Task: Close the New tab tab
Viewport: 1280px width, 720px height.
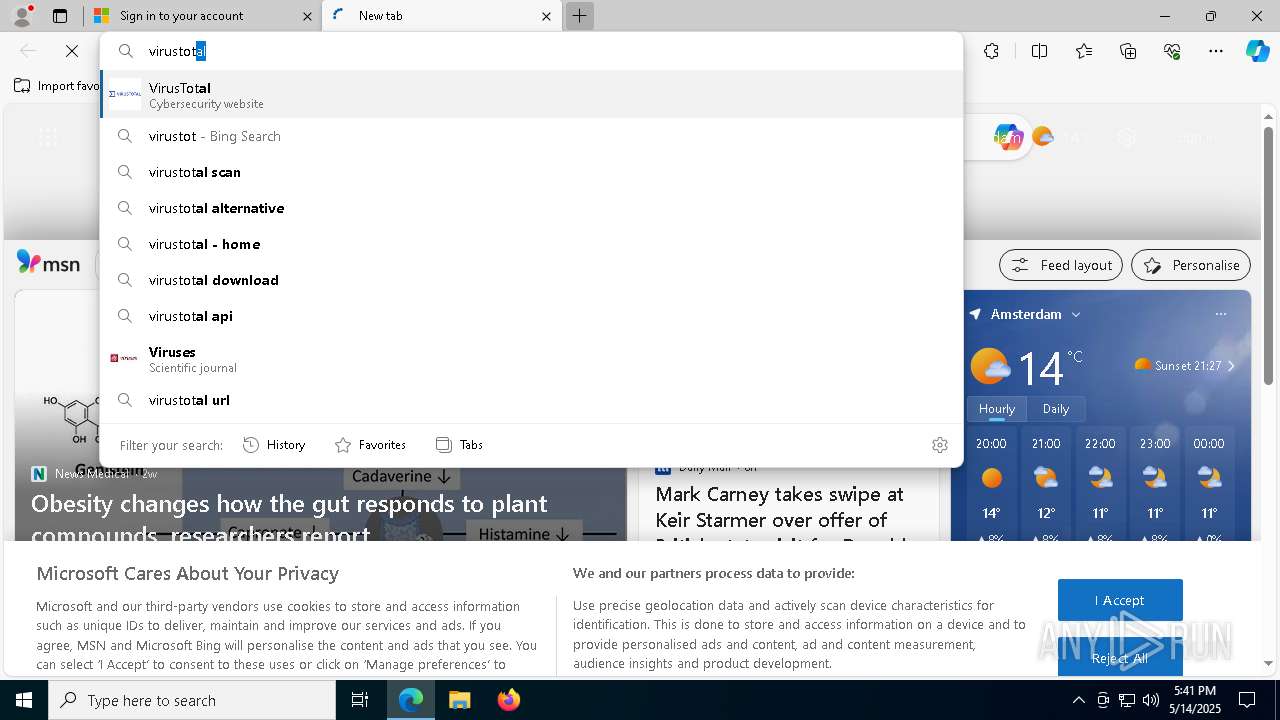Action: pos(546,16)
